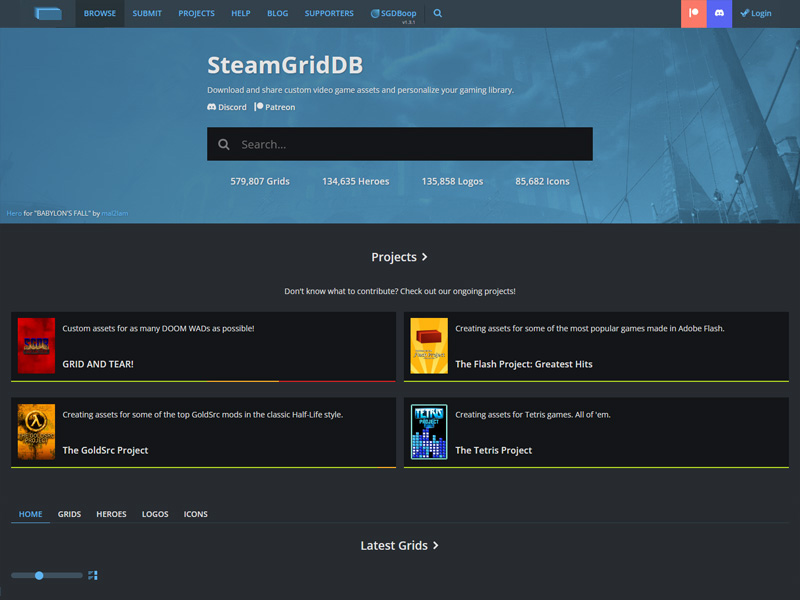Switch to the GRIDS tab
This screenshot has height=600, width=800.
coord(69,513)
